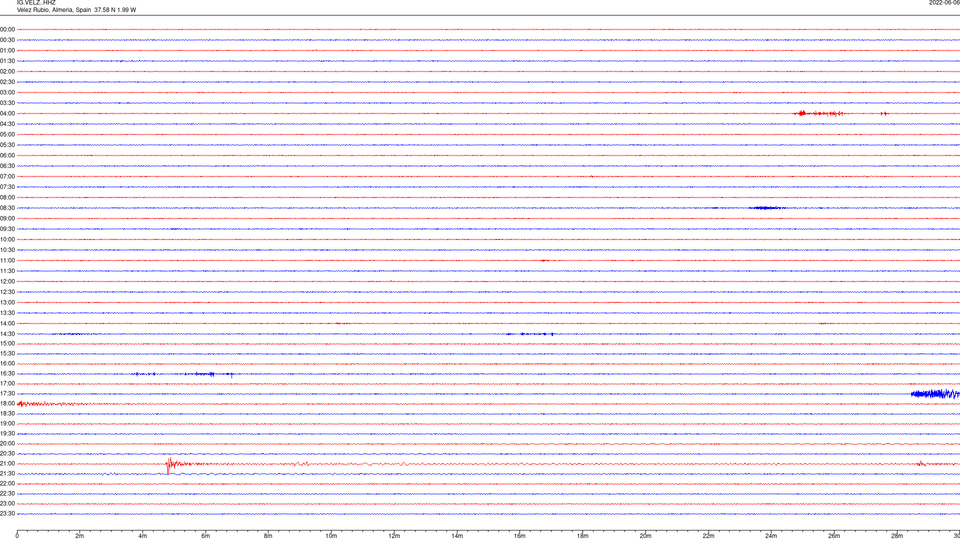The image size is (960, 540).
Task: Select the 18:00 row label
Action: [x=8, y=403]
